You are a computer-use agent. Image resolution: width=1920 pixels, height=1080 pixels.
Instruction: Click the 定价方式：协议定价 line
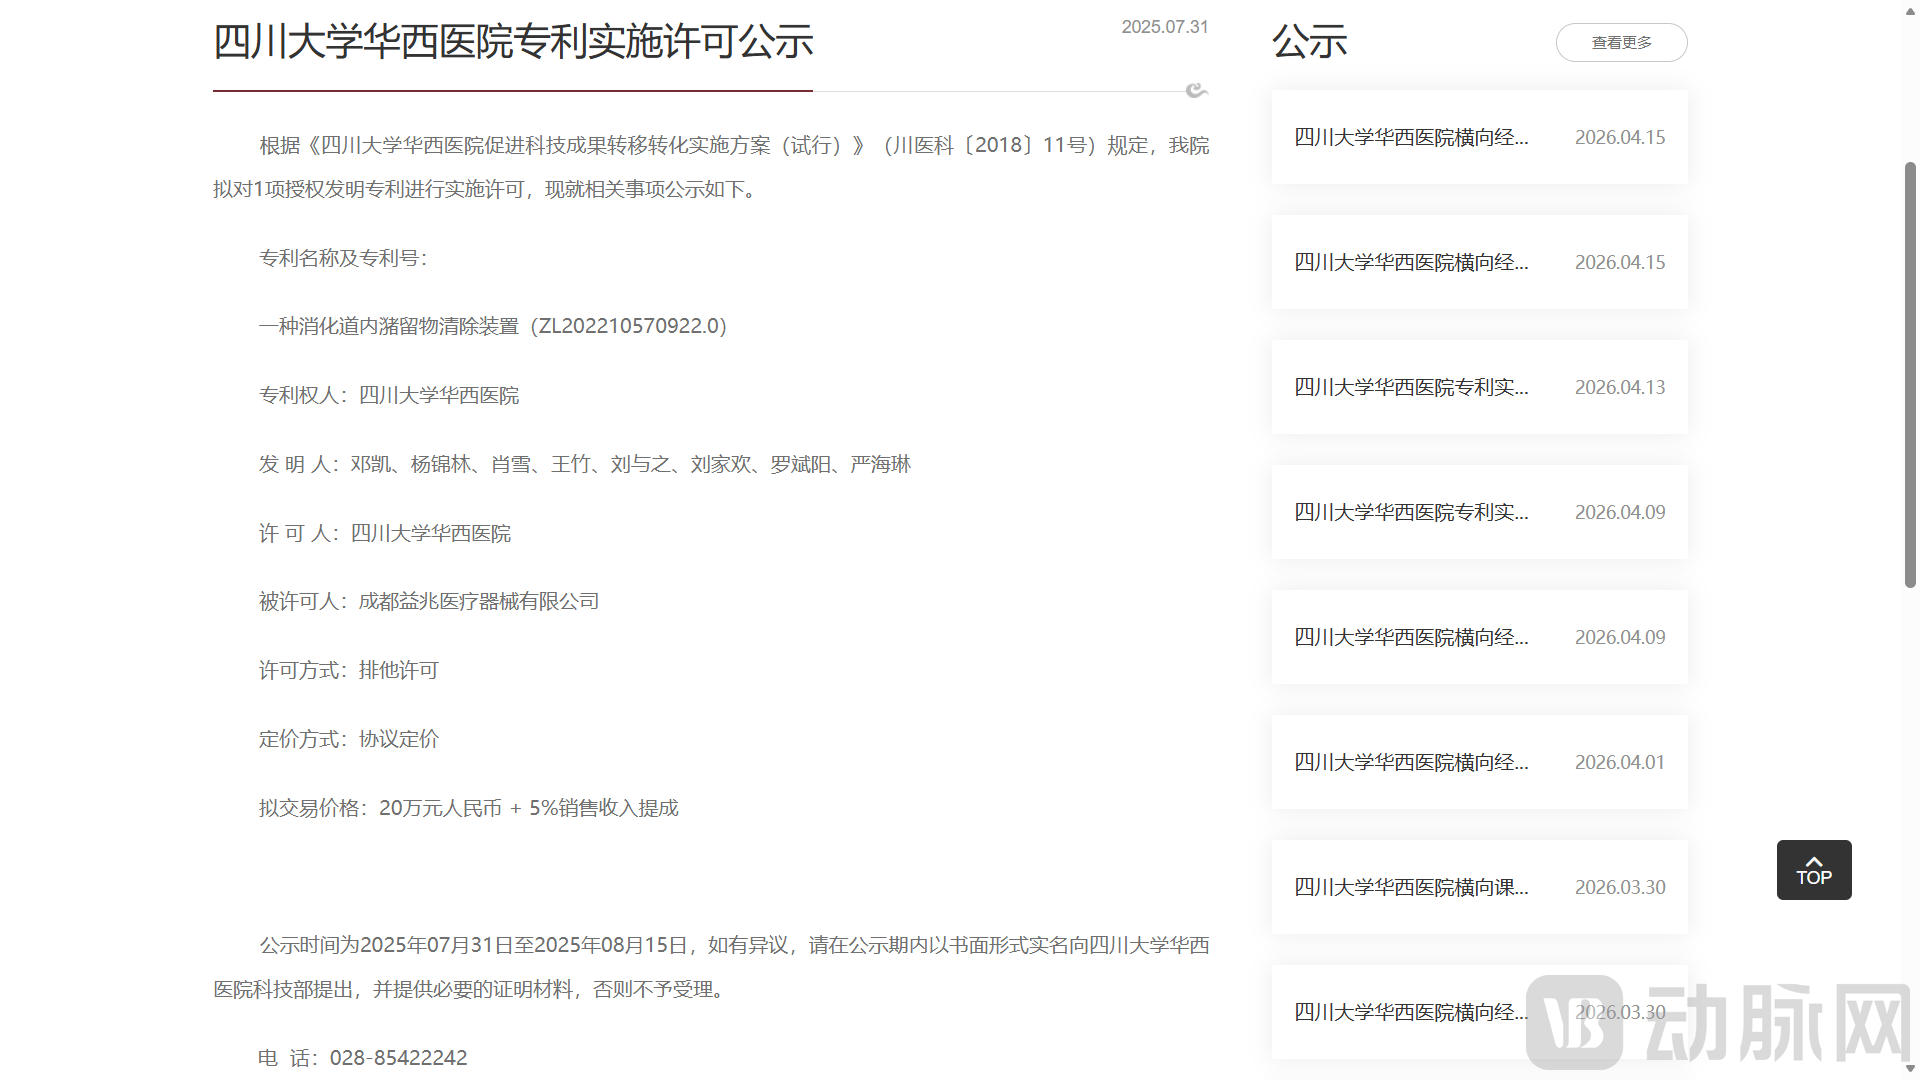[x=349, y=739]
